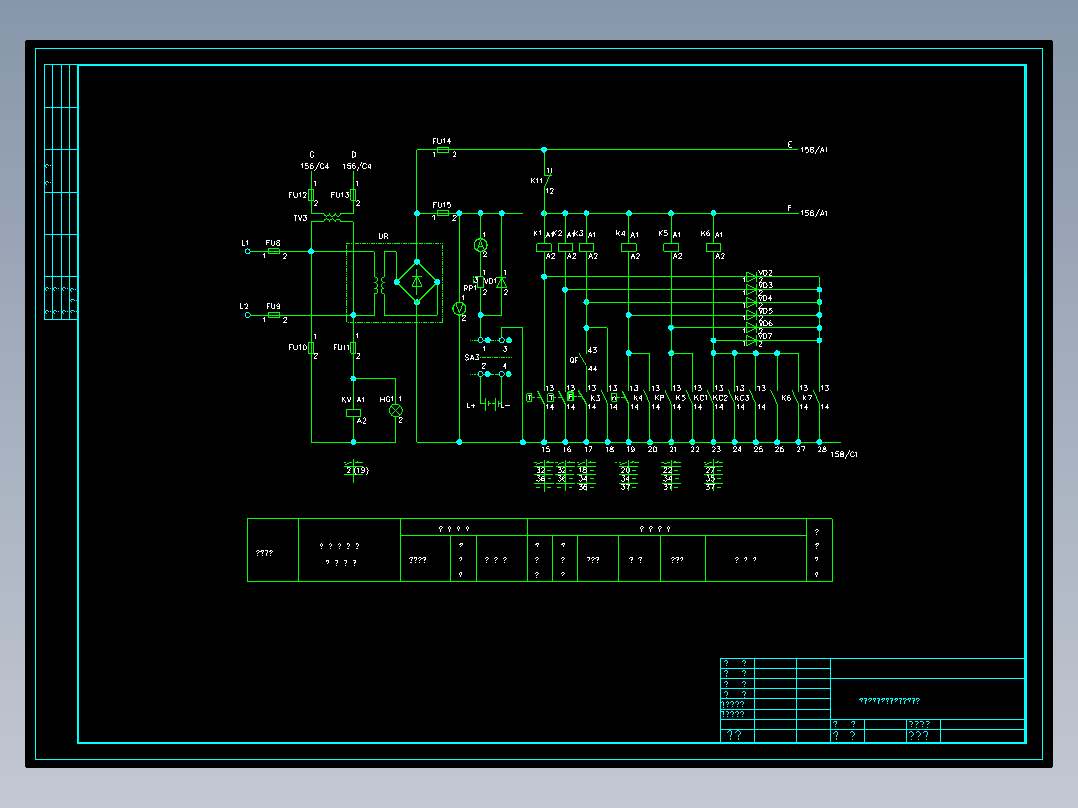
Task: Click the L2 input terminal circle
Action: [248, 315]
